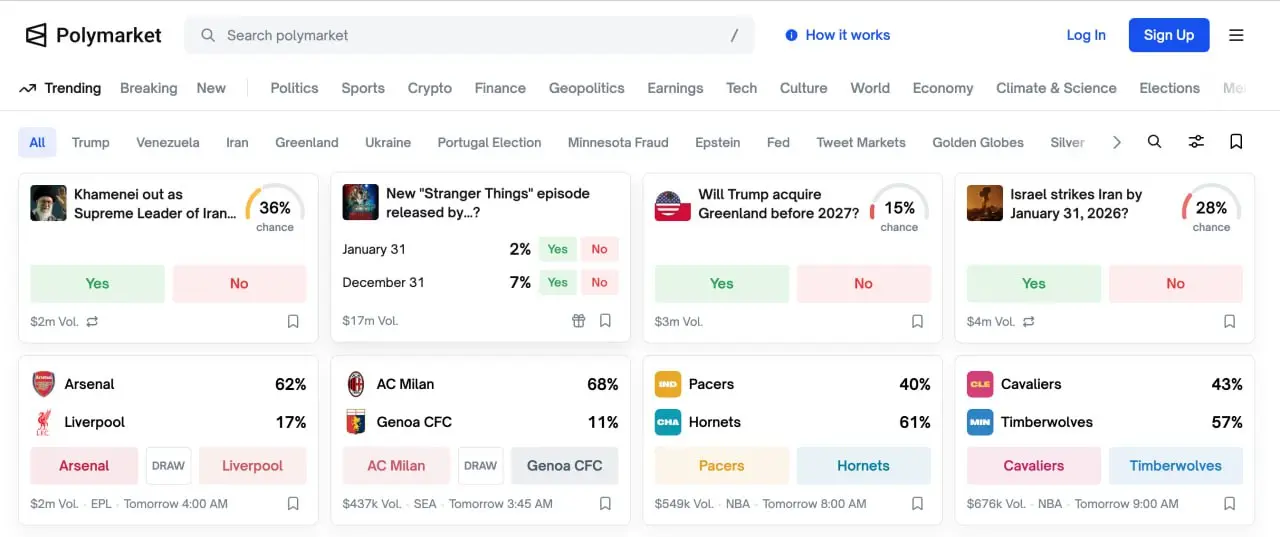1280x537 pixels.
Task: Open the Climate & Science category
Action: coord(1056,88)
